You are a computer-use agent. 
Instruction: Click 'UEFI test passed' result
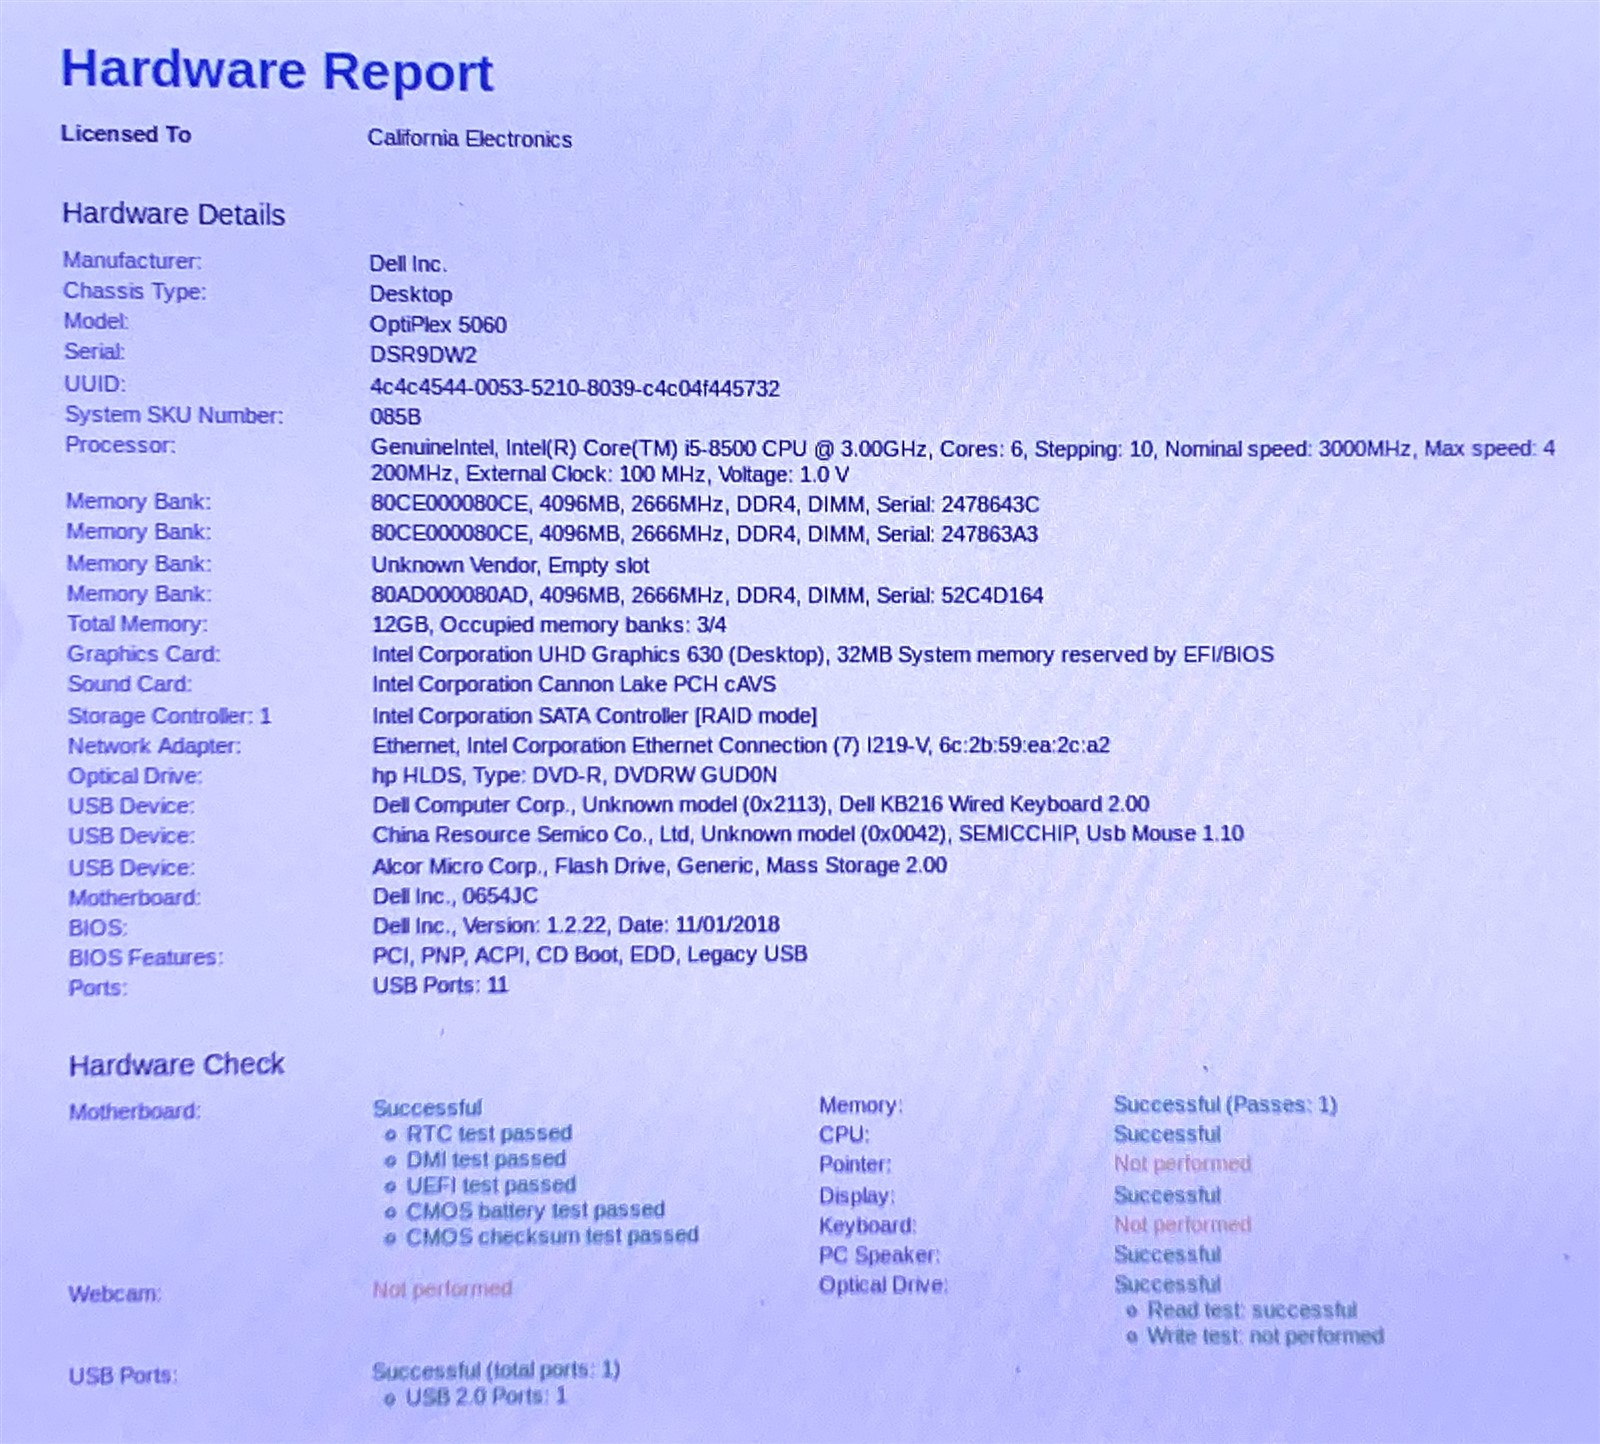[x=491, y=1185]
